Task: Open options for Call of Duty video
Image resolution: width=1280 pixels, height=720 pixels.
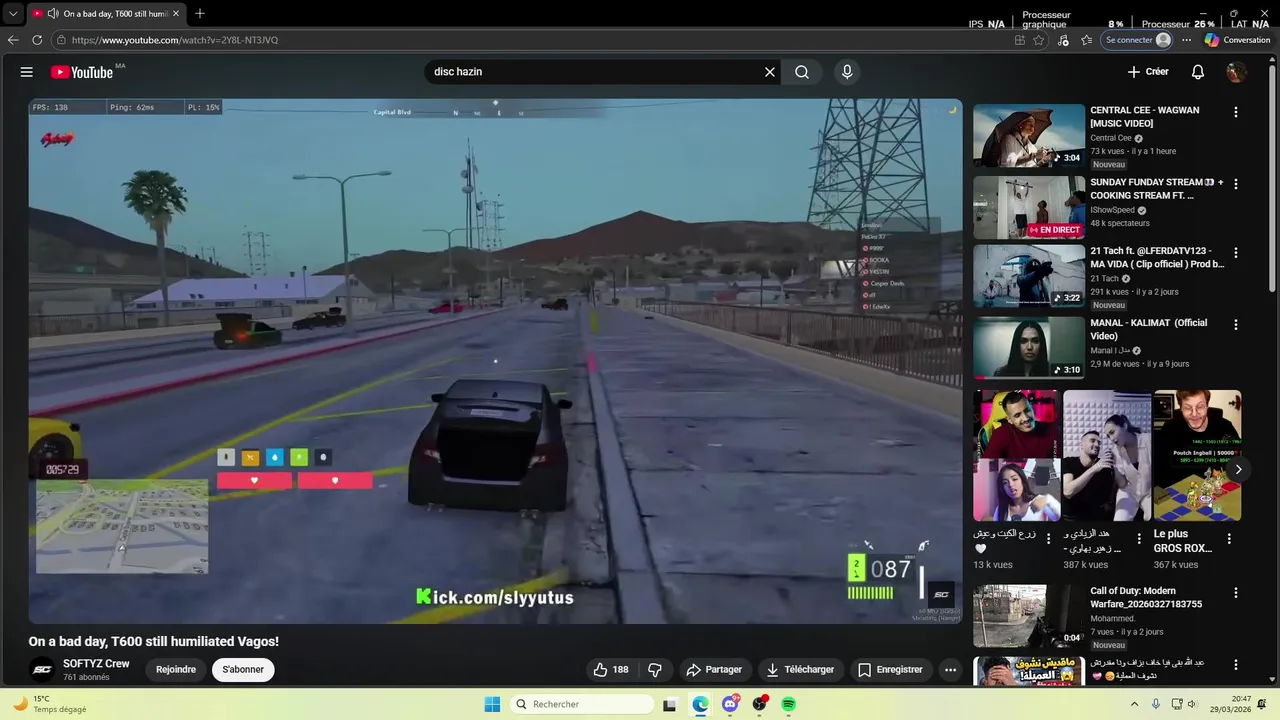Action: click(x=1236, y=592)
